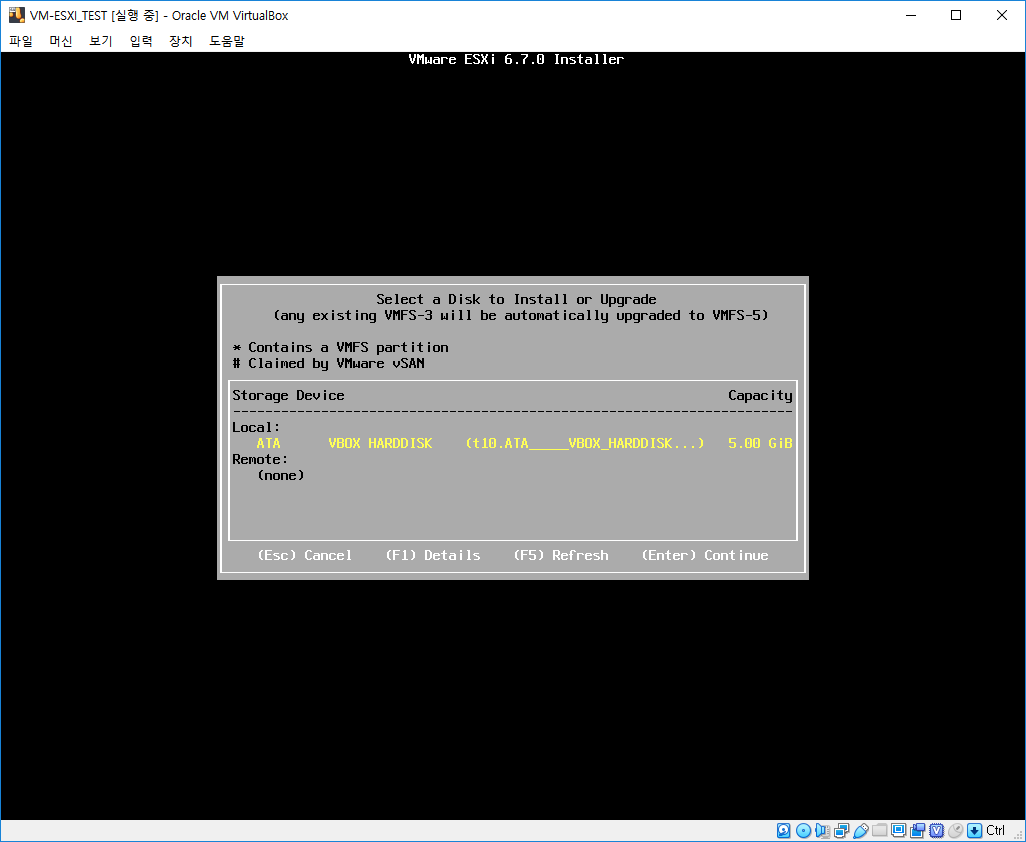Click the audio speaker status icon
The width and height of the screenshot is (1026, 842).
click(823, 830)
